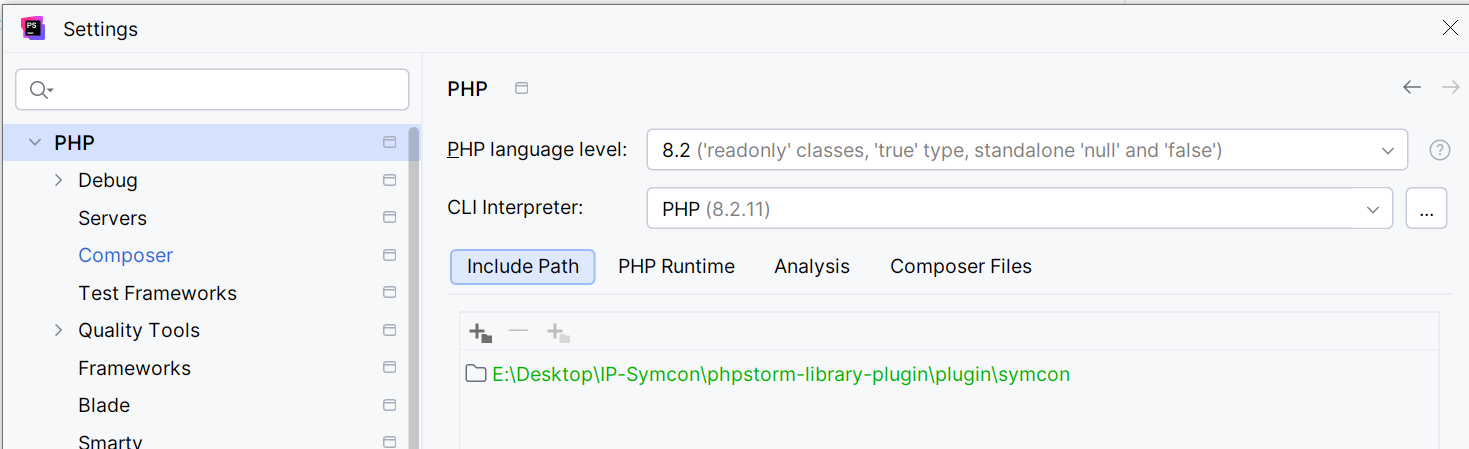Click the project-level icon beside PHP heading

521,88
